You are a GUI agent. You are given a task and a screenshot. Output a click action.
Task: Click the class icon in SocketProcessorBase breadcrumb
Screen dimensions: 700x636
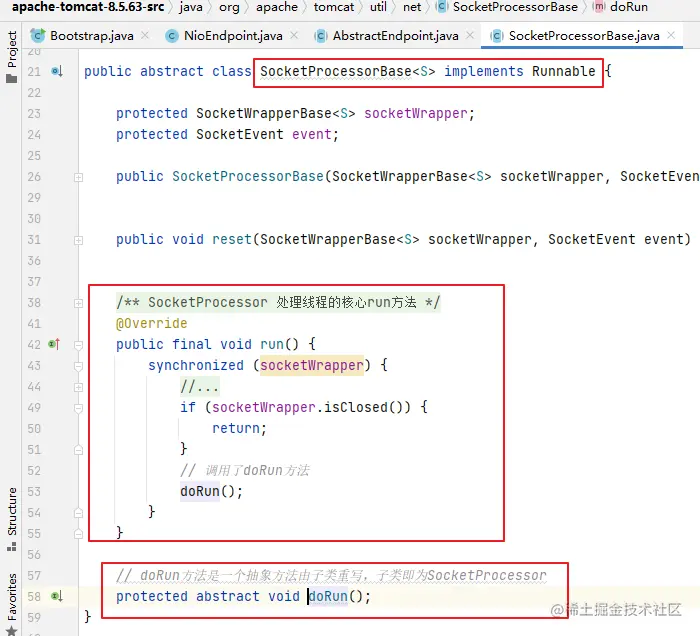[x=441, y=7]
